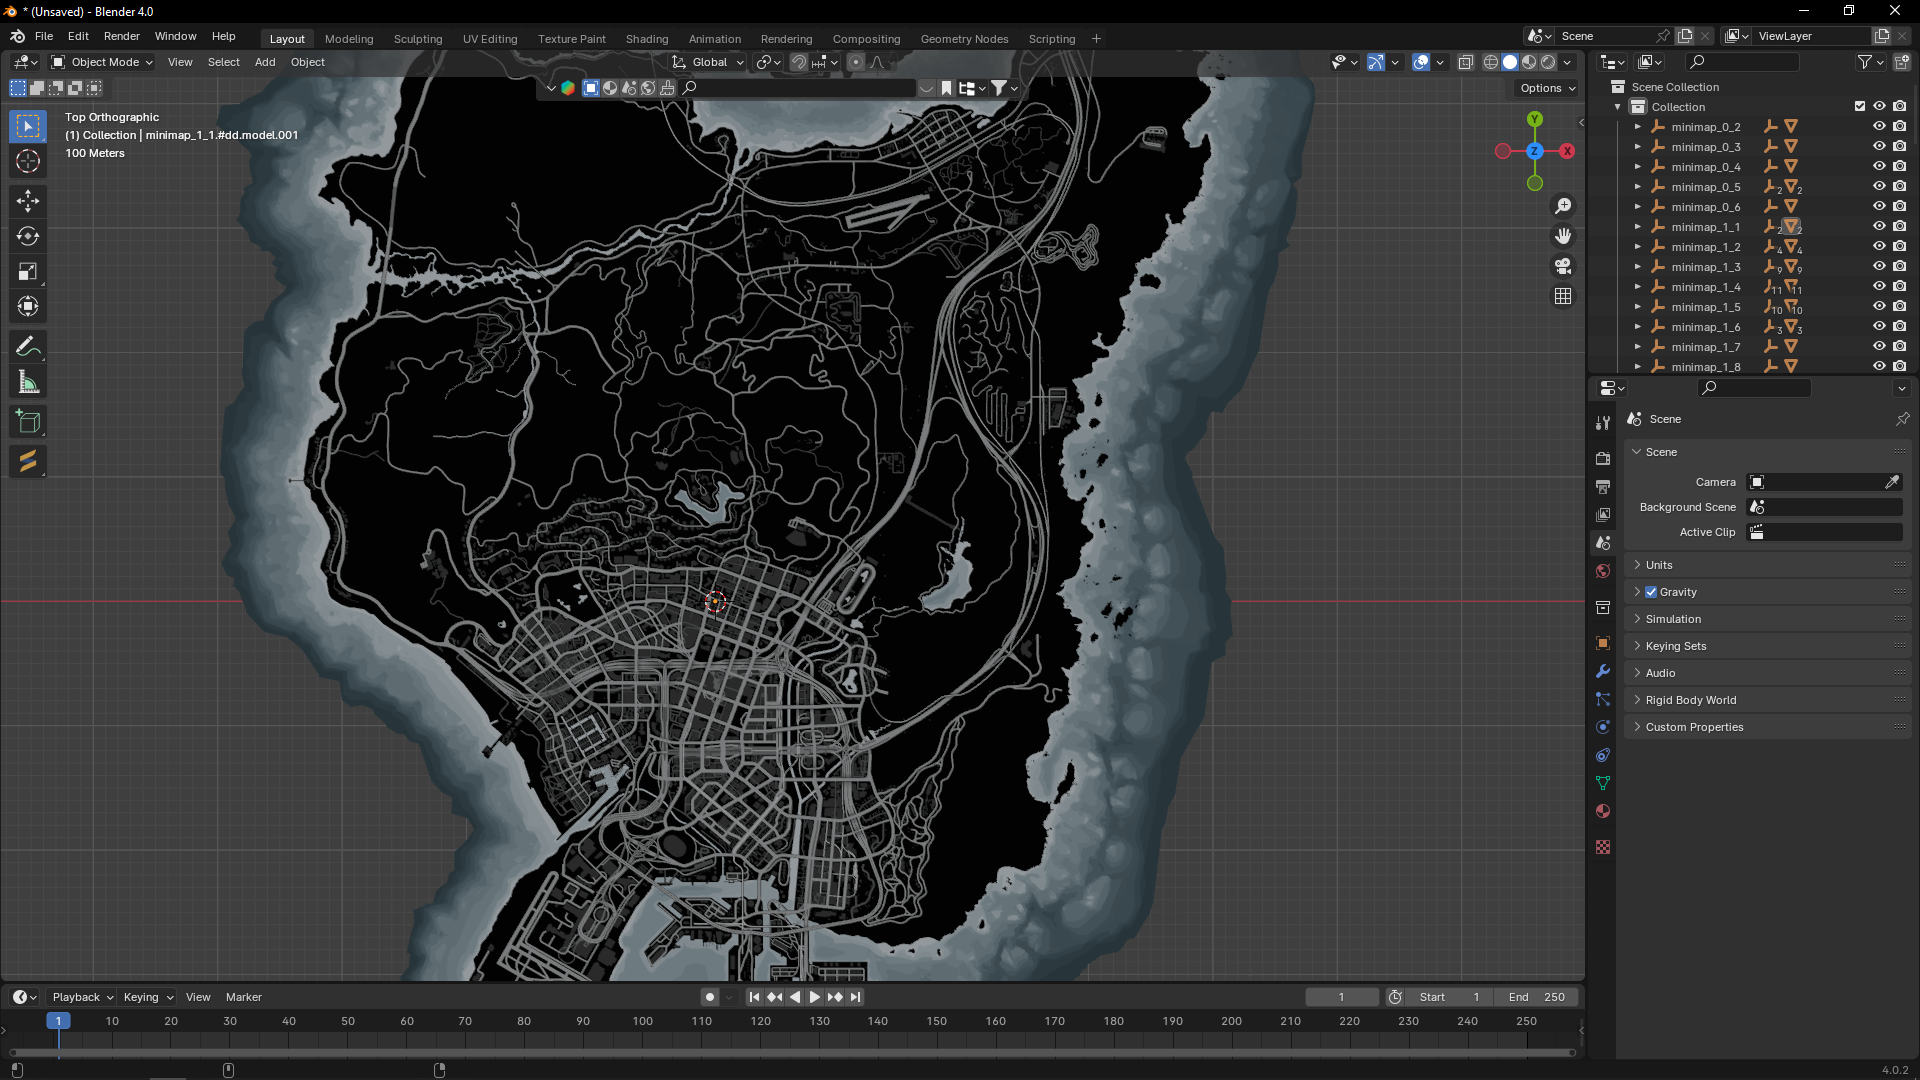1920x1080 pixels.
Task: Toggle the Collection exclude checkbox
Action: pyautogui.click(x=1860, y=107)
